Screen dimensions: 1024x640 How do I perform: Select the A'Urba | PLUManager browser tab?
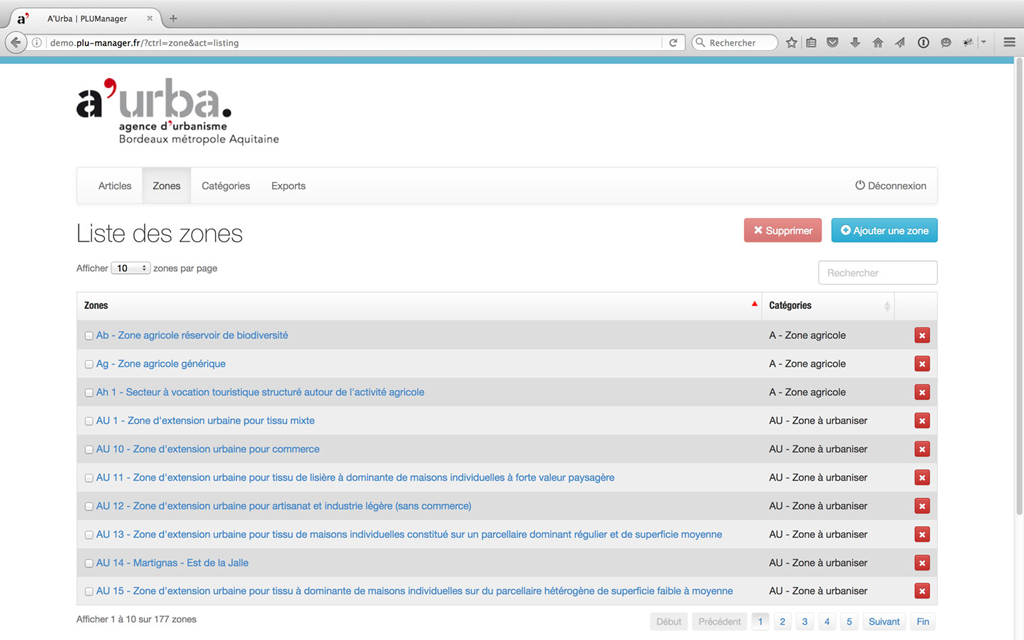[x=87, y=18]
